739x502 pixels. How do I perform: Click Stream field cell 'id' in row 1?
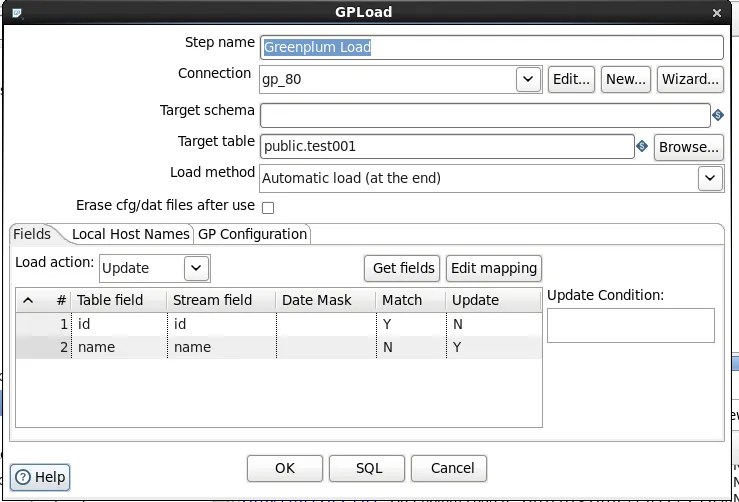coord(222,324)
